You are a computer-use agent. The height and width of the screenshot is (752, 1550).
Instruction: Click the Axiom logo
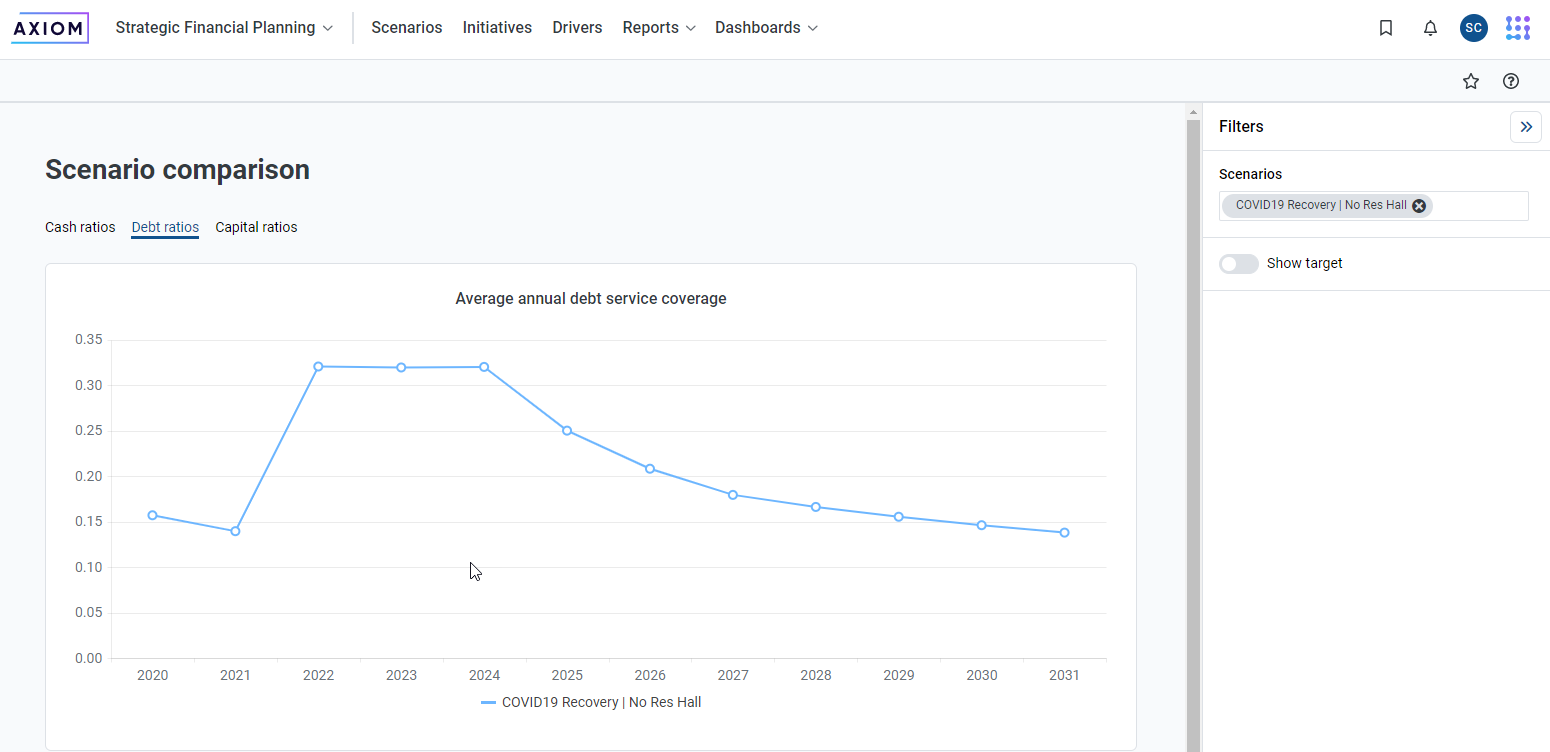[x=50, y=28]
